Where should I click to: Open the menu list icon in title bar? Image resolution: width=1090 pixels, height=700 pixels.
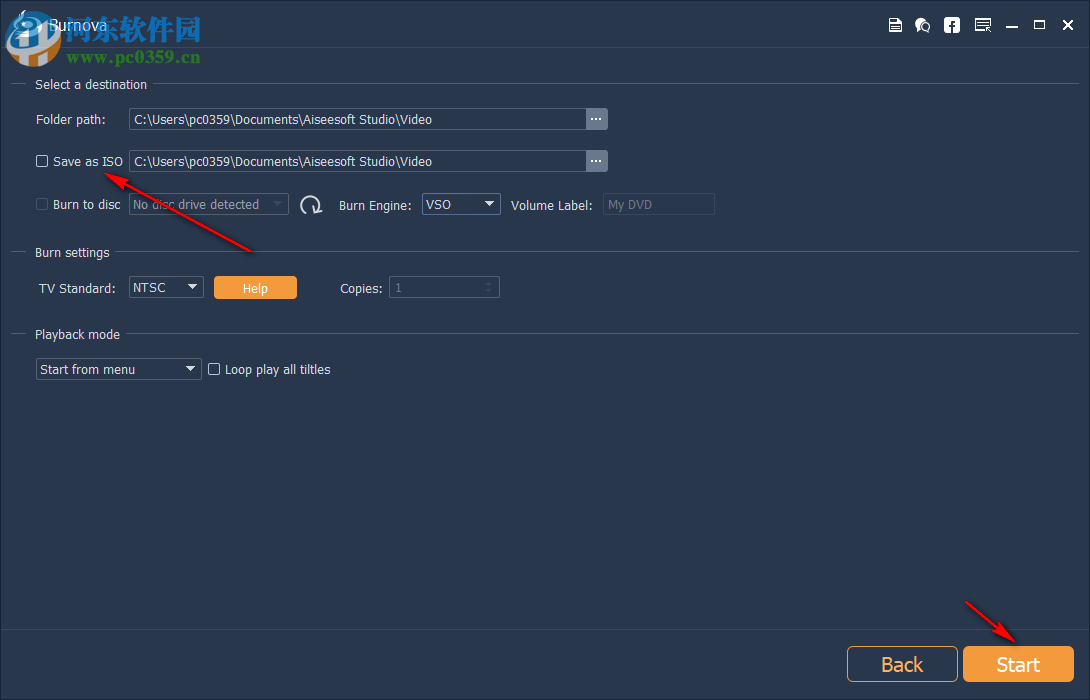pyautogui.click(x=982, y=26)
